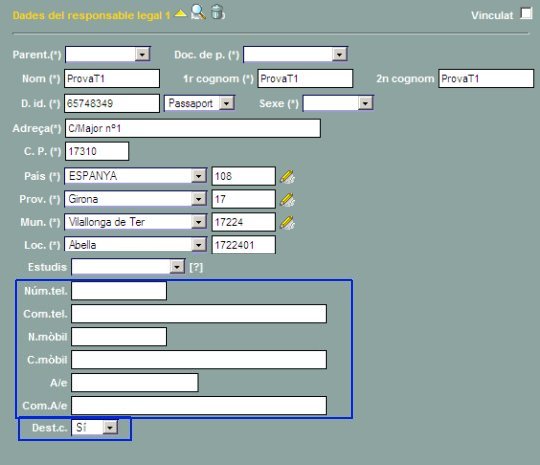Open the Estudis dropdown
This screenshot has height=465, width=540.
point(128,267)
